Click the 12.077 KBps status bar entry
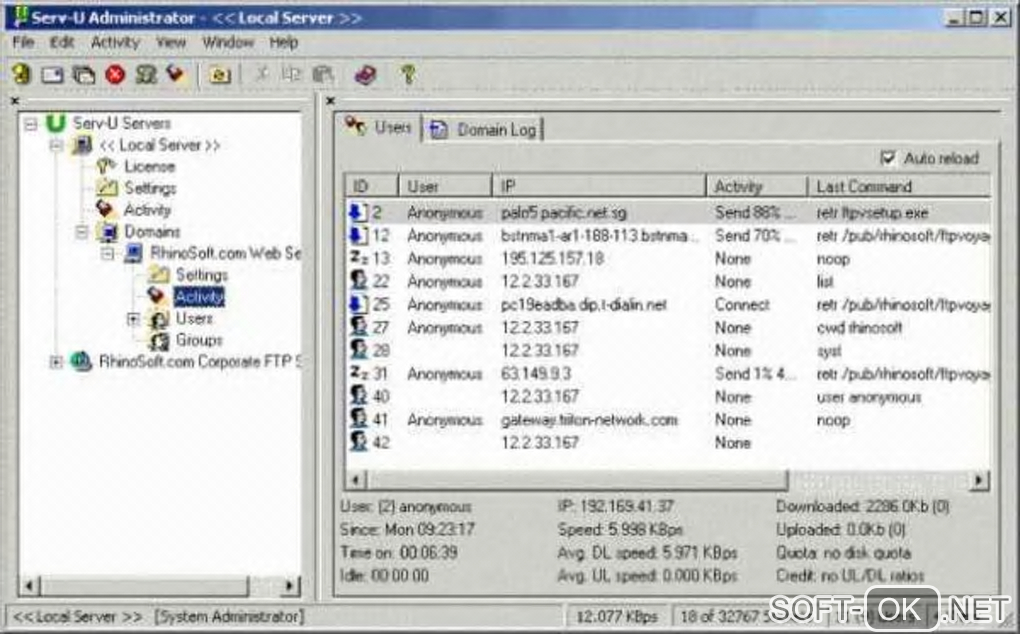The height and width of the screenshot is (634, 1020). (x=617, y=616)
